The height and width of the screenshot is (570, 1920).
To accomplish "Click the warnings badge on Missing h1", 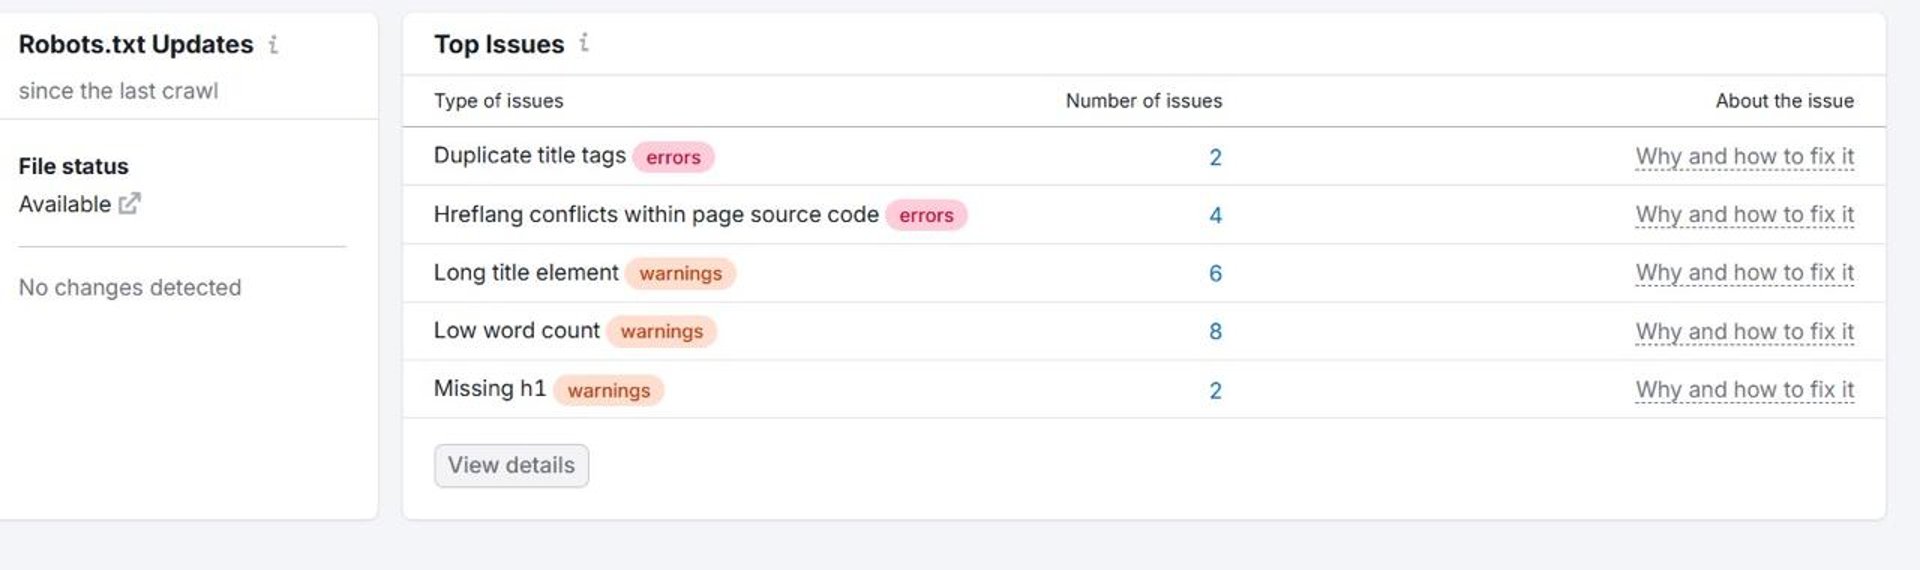I will pyautogui.click(x=608, y=390).
